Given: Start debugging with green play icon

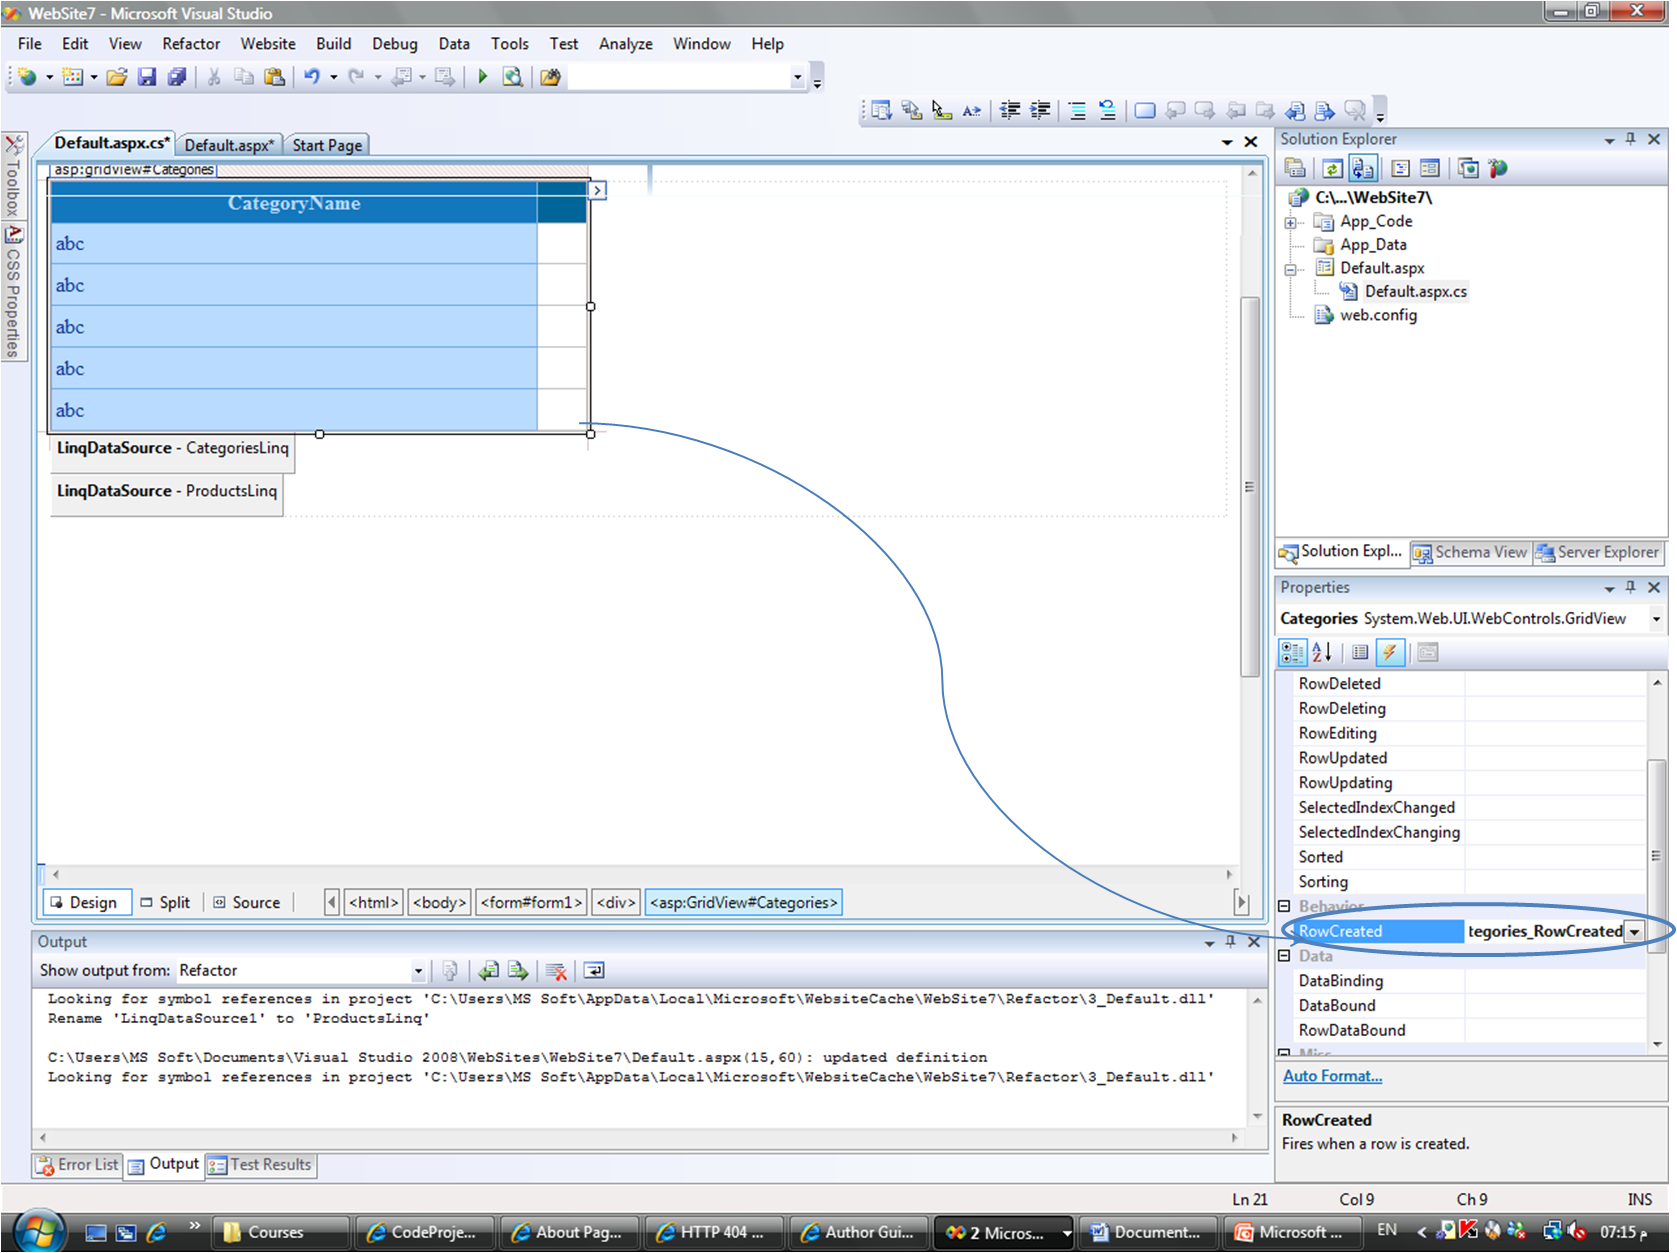Looking at the screenshot, I should click(483, 77).
